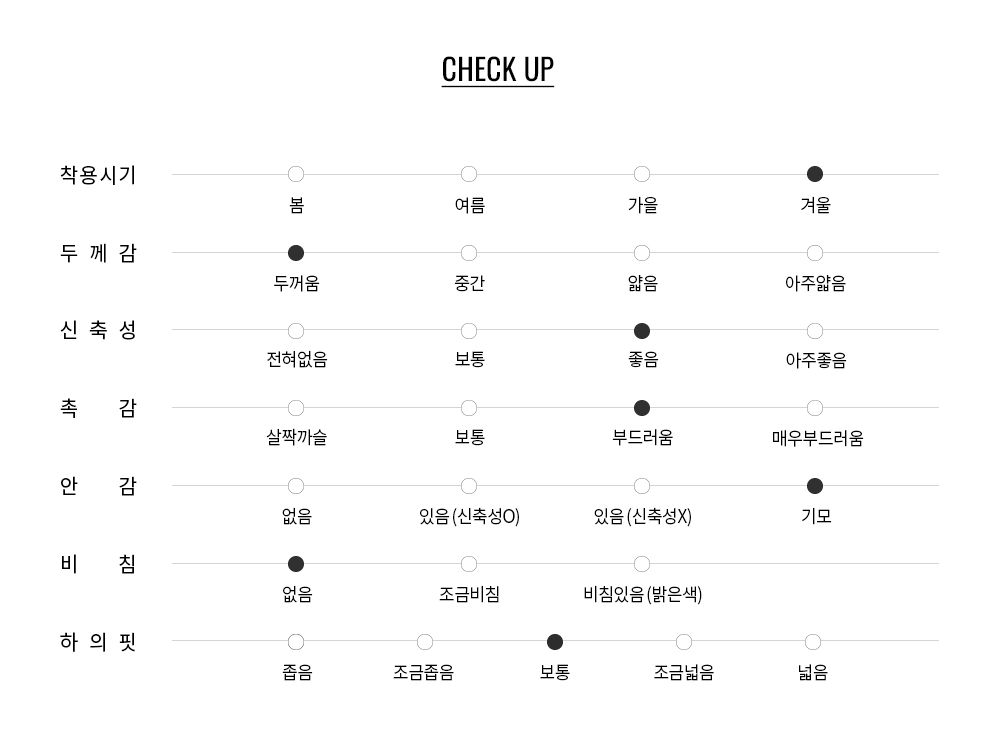Select 없음 circle in 안감 row

click(296, 486)
